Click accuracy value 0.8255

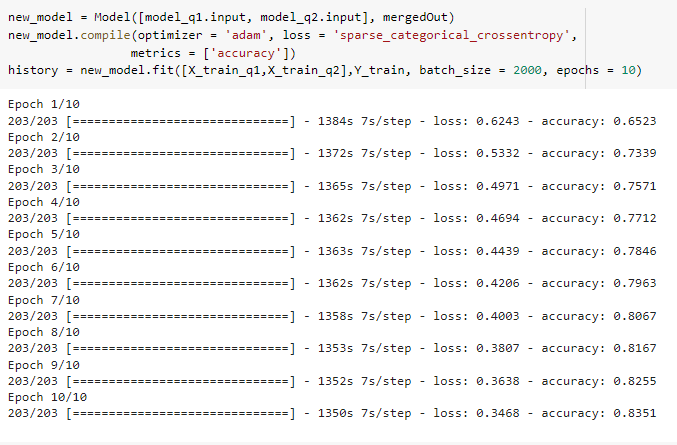pyautogui.click(x=635, y=382)
